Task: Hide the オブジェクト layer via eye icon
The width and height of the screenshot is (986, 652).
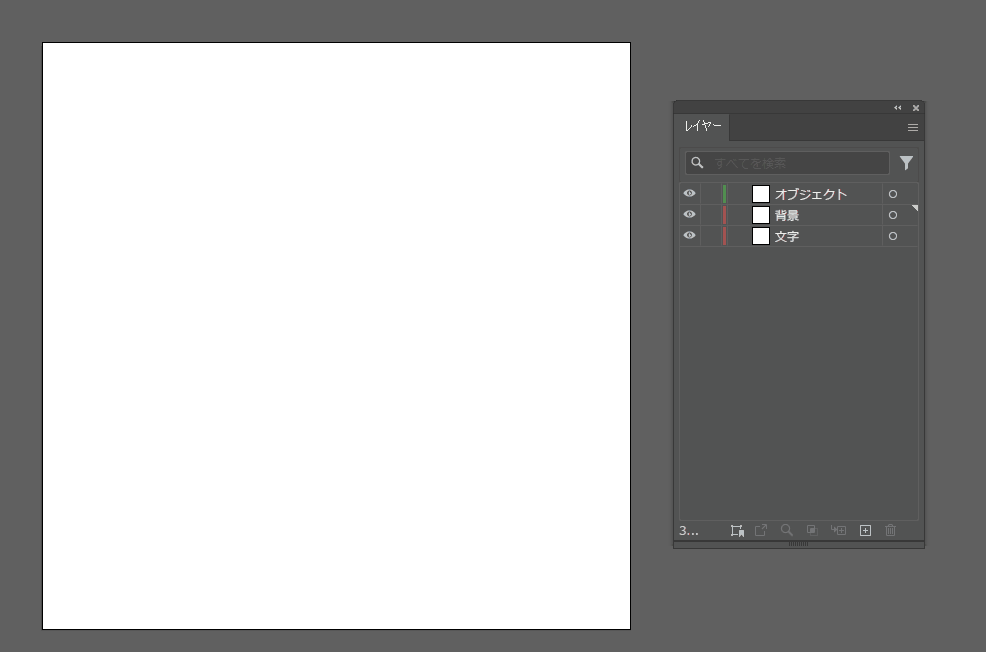Action: tap(689, 194)
